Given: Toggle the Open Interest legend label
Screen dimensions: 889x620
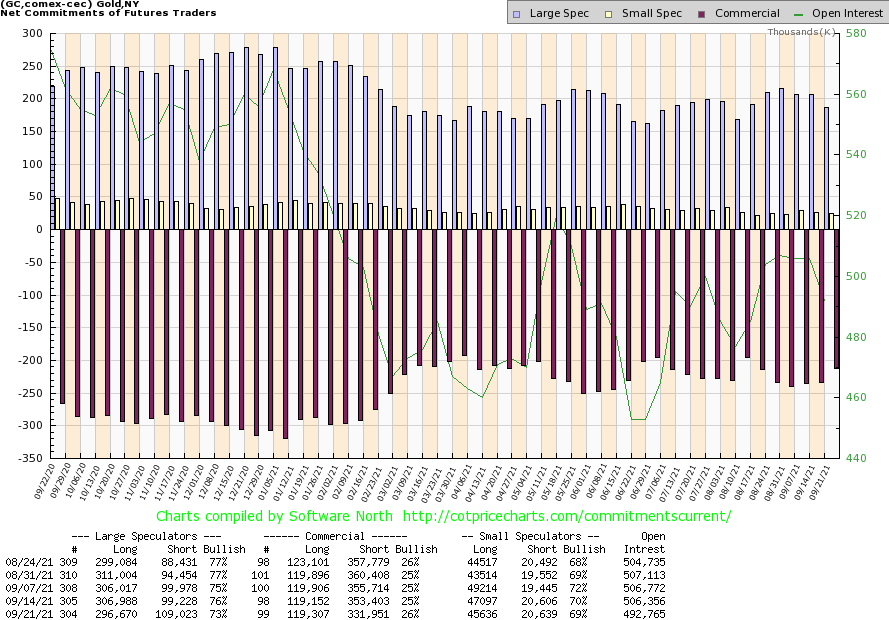Looking at the screenshot, I should click(x=846, y=14).
